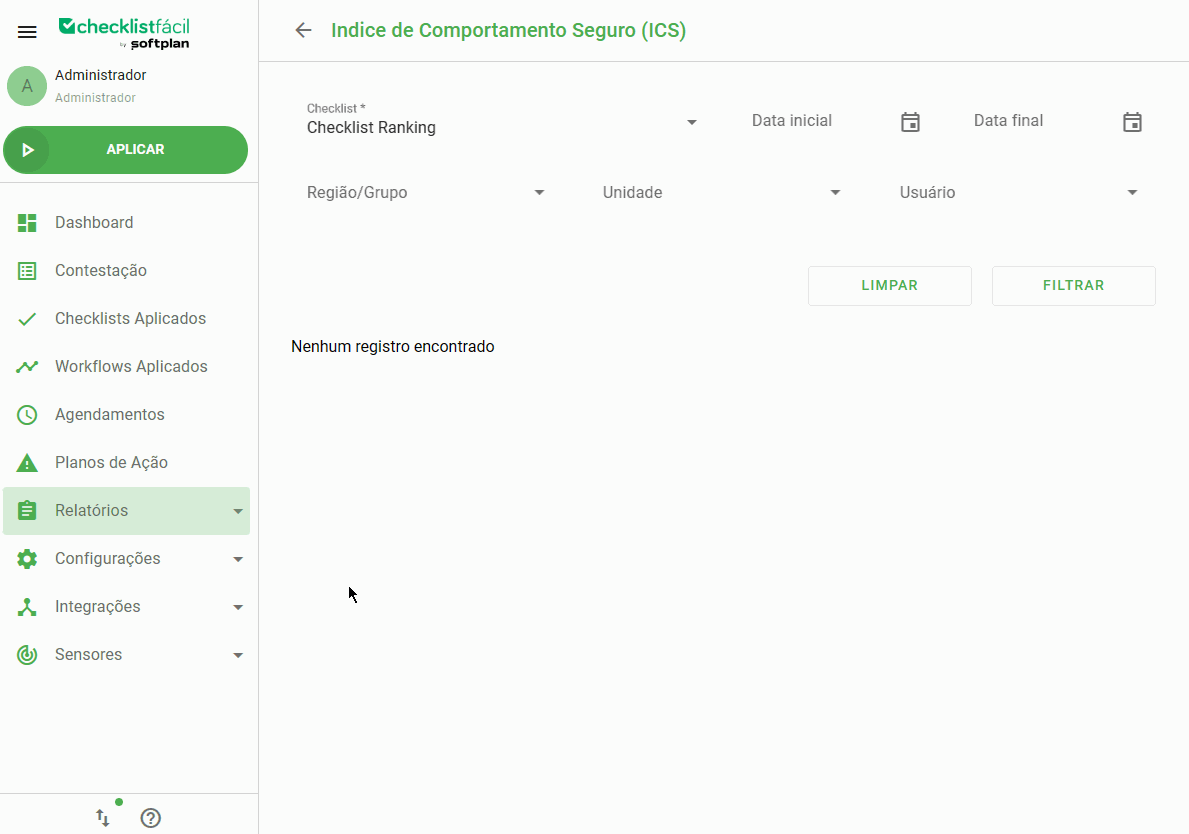Open the Data final calendar picker

coord(1132,121)
